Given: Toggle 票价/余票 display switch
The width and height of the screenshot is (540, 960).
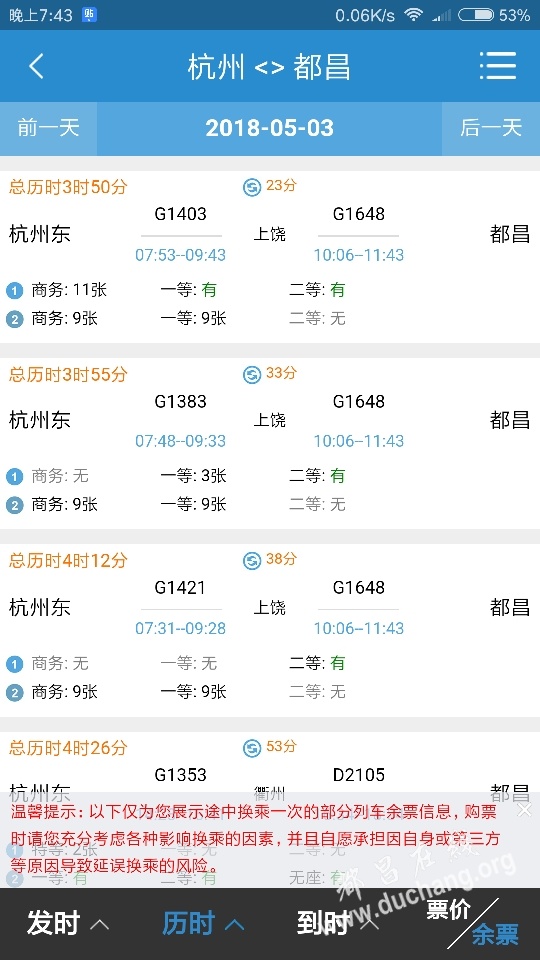Looking at the screenshot, I should coord(472,923).
